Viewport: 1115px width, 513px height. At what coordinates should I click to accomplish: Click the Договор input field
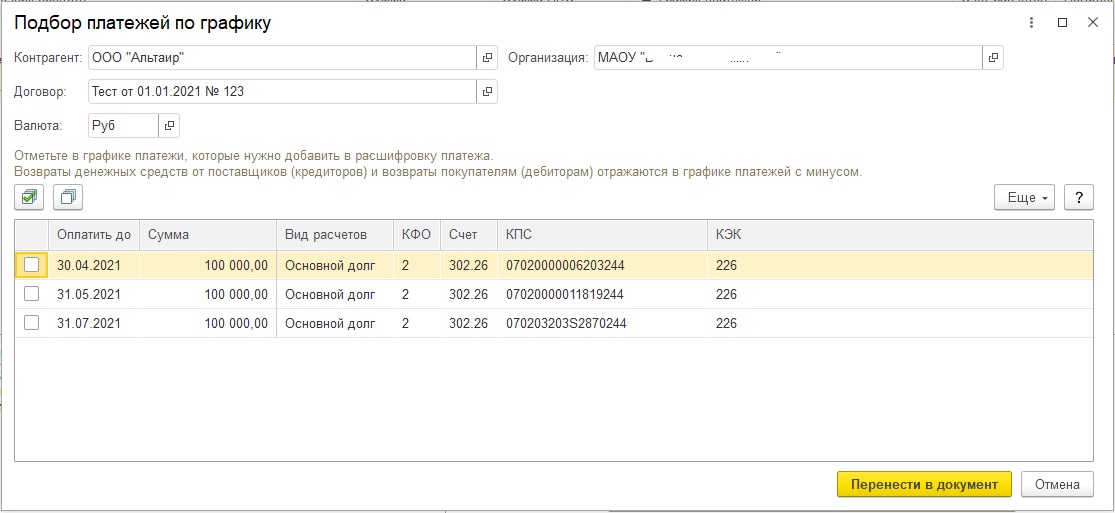(x=280, y=92)
